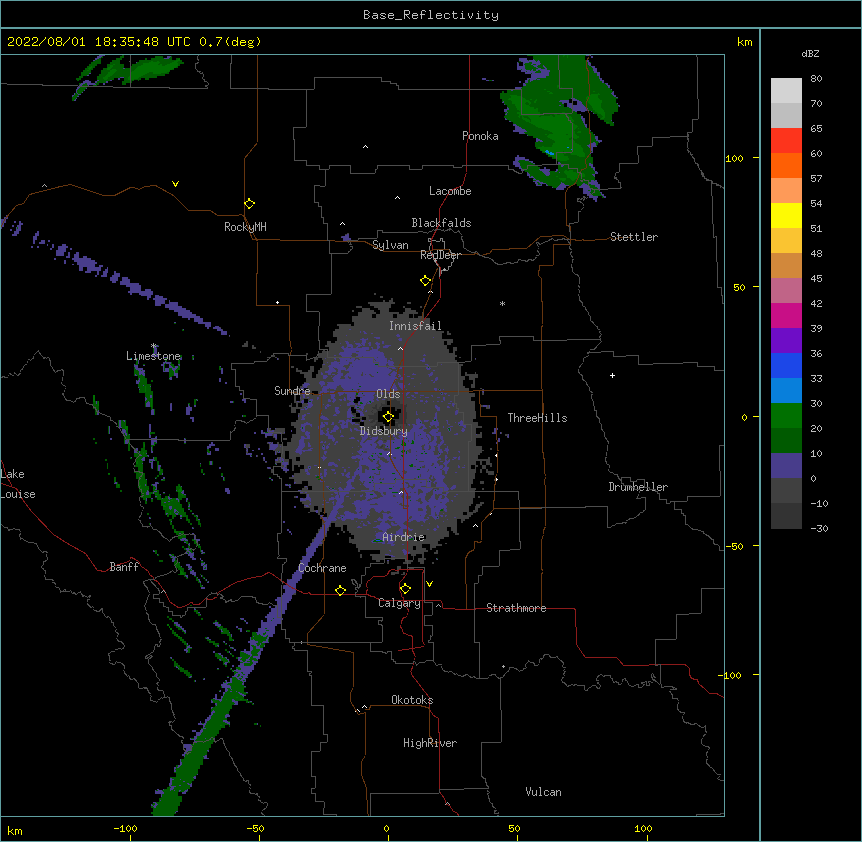Select the Lacombe map label
862x842 pixels.
tap(450, 191)
